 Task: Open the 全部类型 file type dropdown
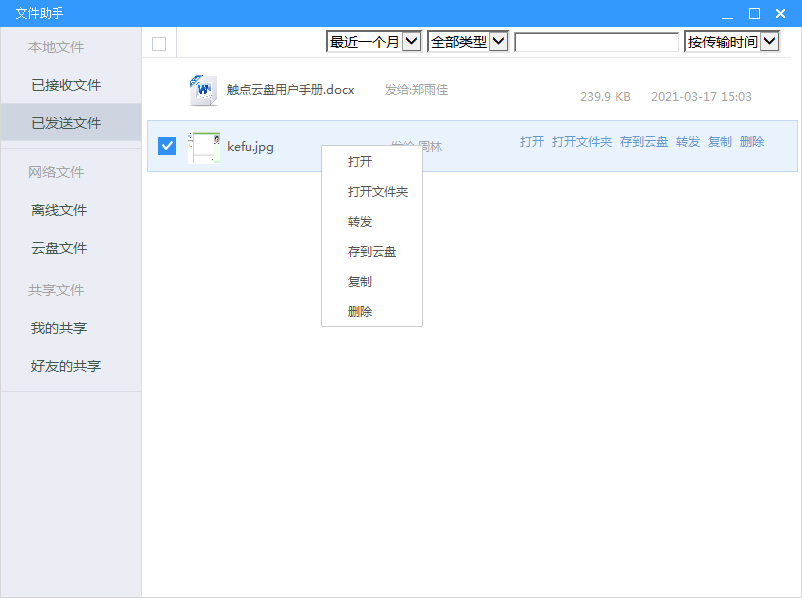(468, 42)
